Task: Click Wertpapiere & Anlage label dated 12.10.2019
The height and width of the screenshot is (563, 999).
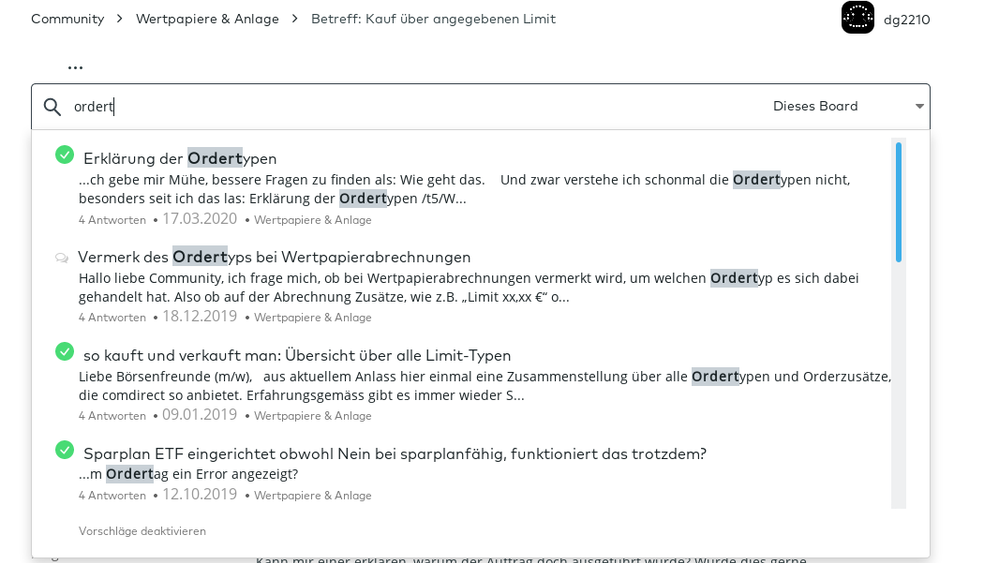Action: 312,495
